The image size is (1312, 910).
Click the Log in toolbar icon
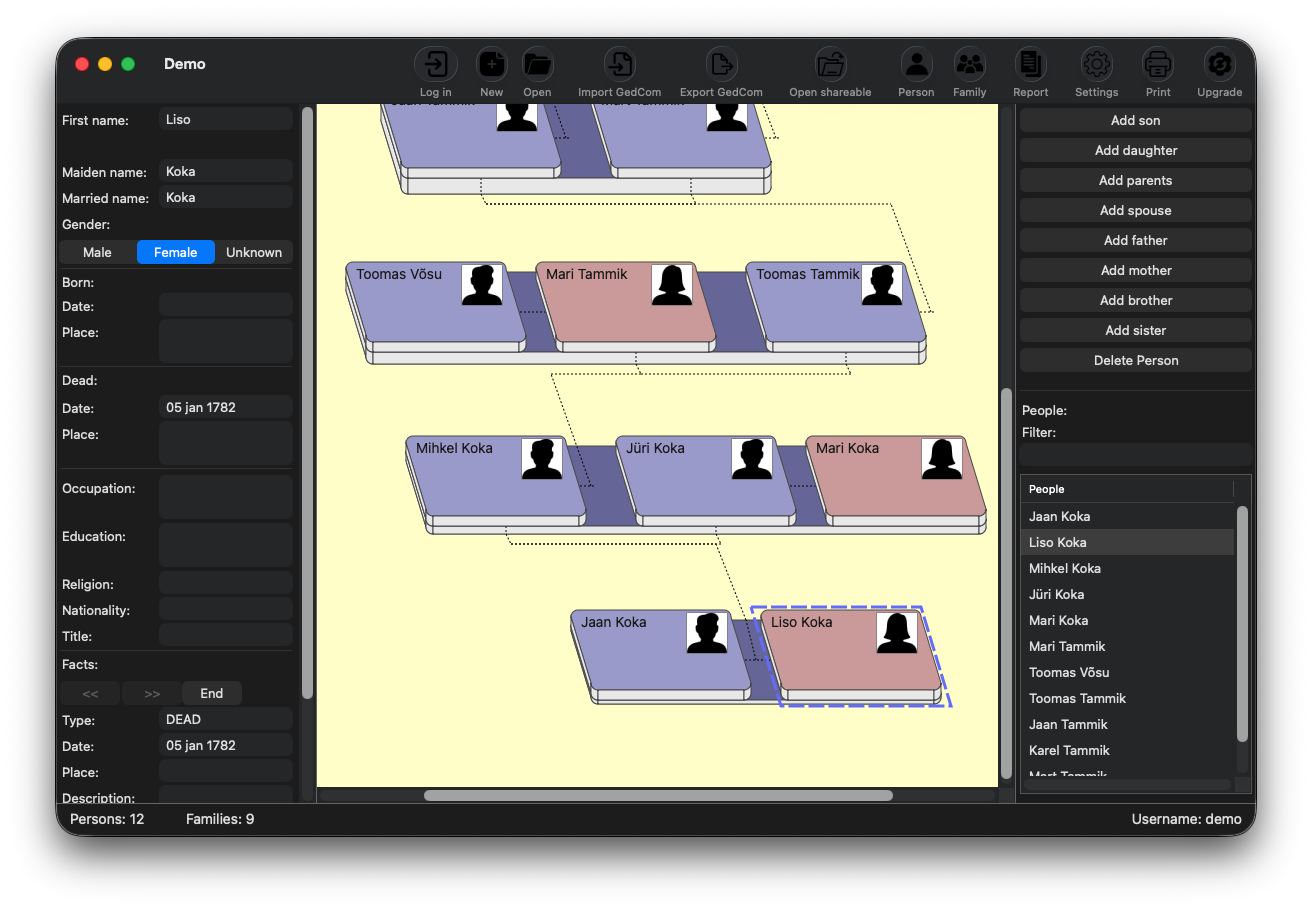point(435,66)
